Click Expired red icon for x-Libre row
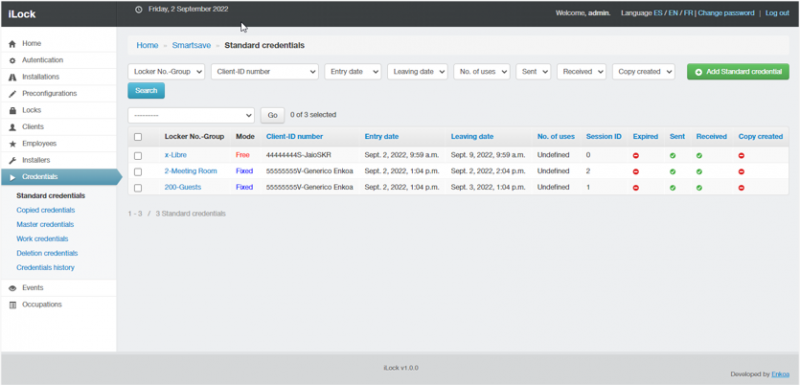This screenshot has width=800, height=385. [x=636, y=156]
